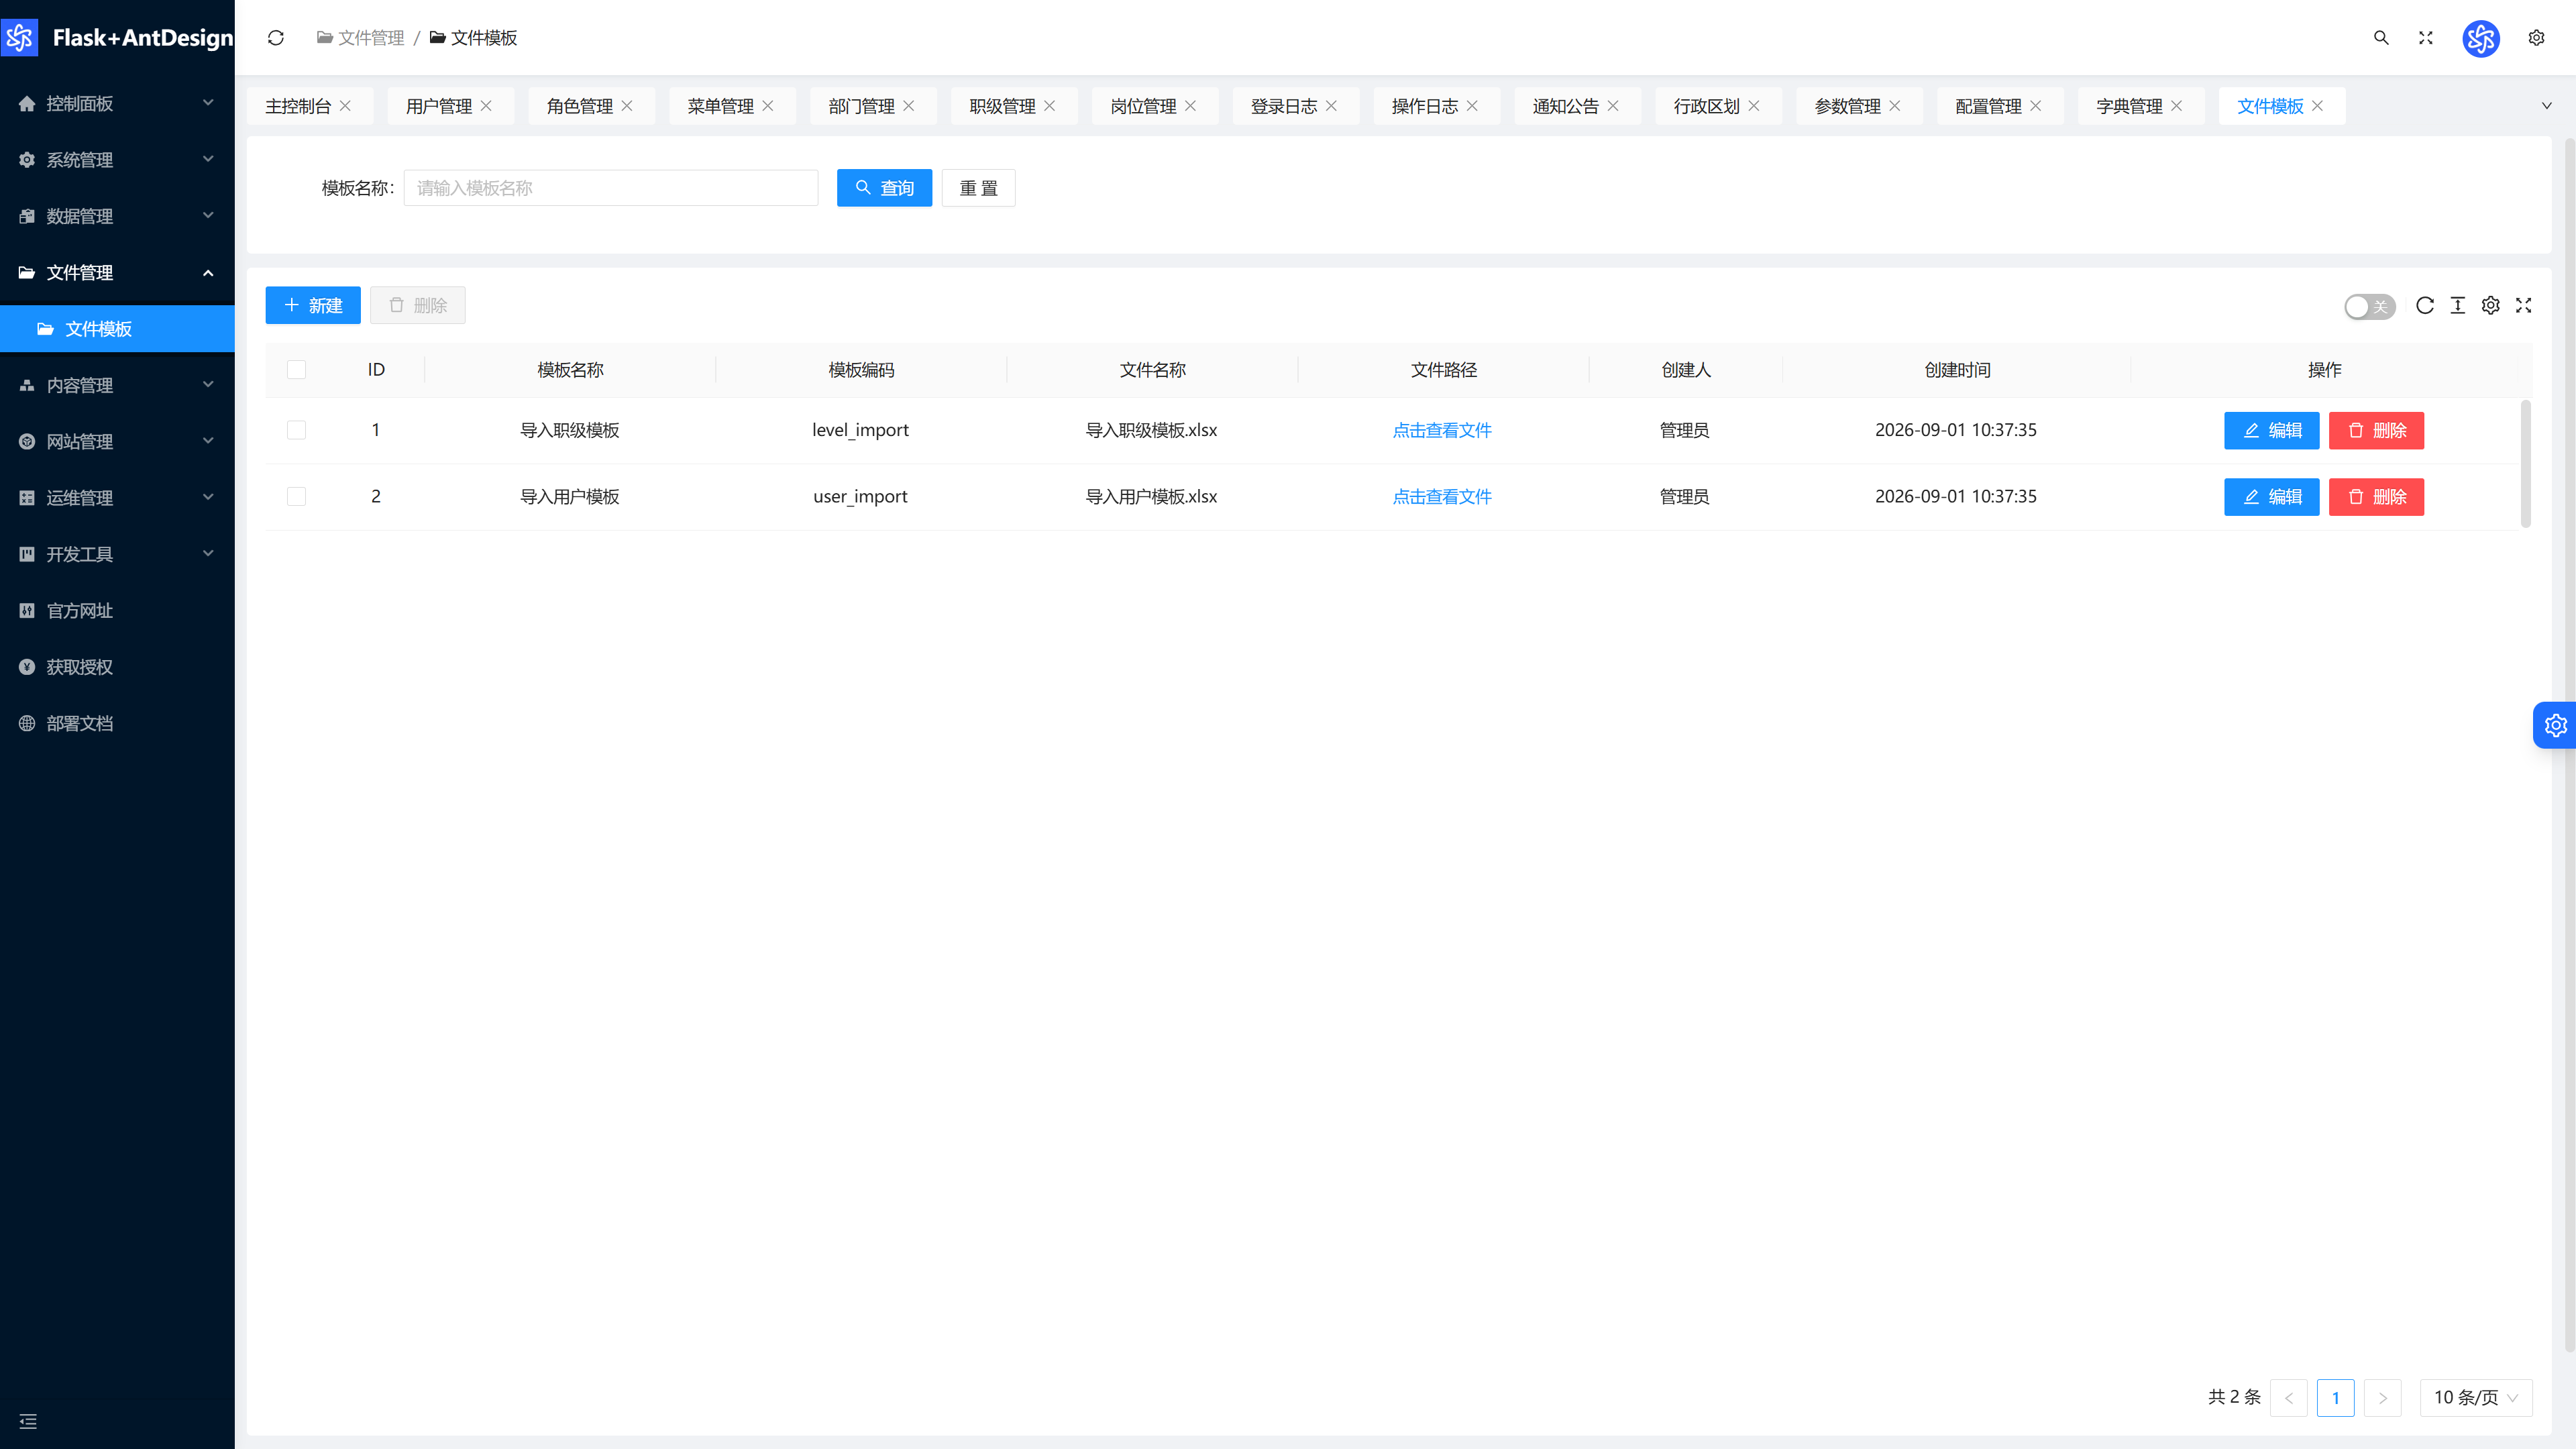Open header settings gear icon
2576x1449 pixels.
coord(2536,38)
